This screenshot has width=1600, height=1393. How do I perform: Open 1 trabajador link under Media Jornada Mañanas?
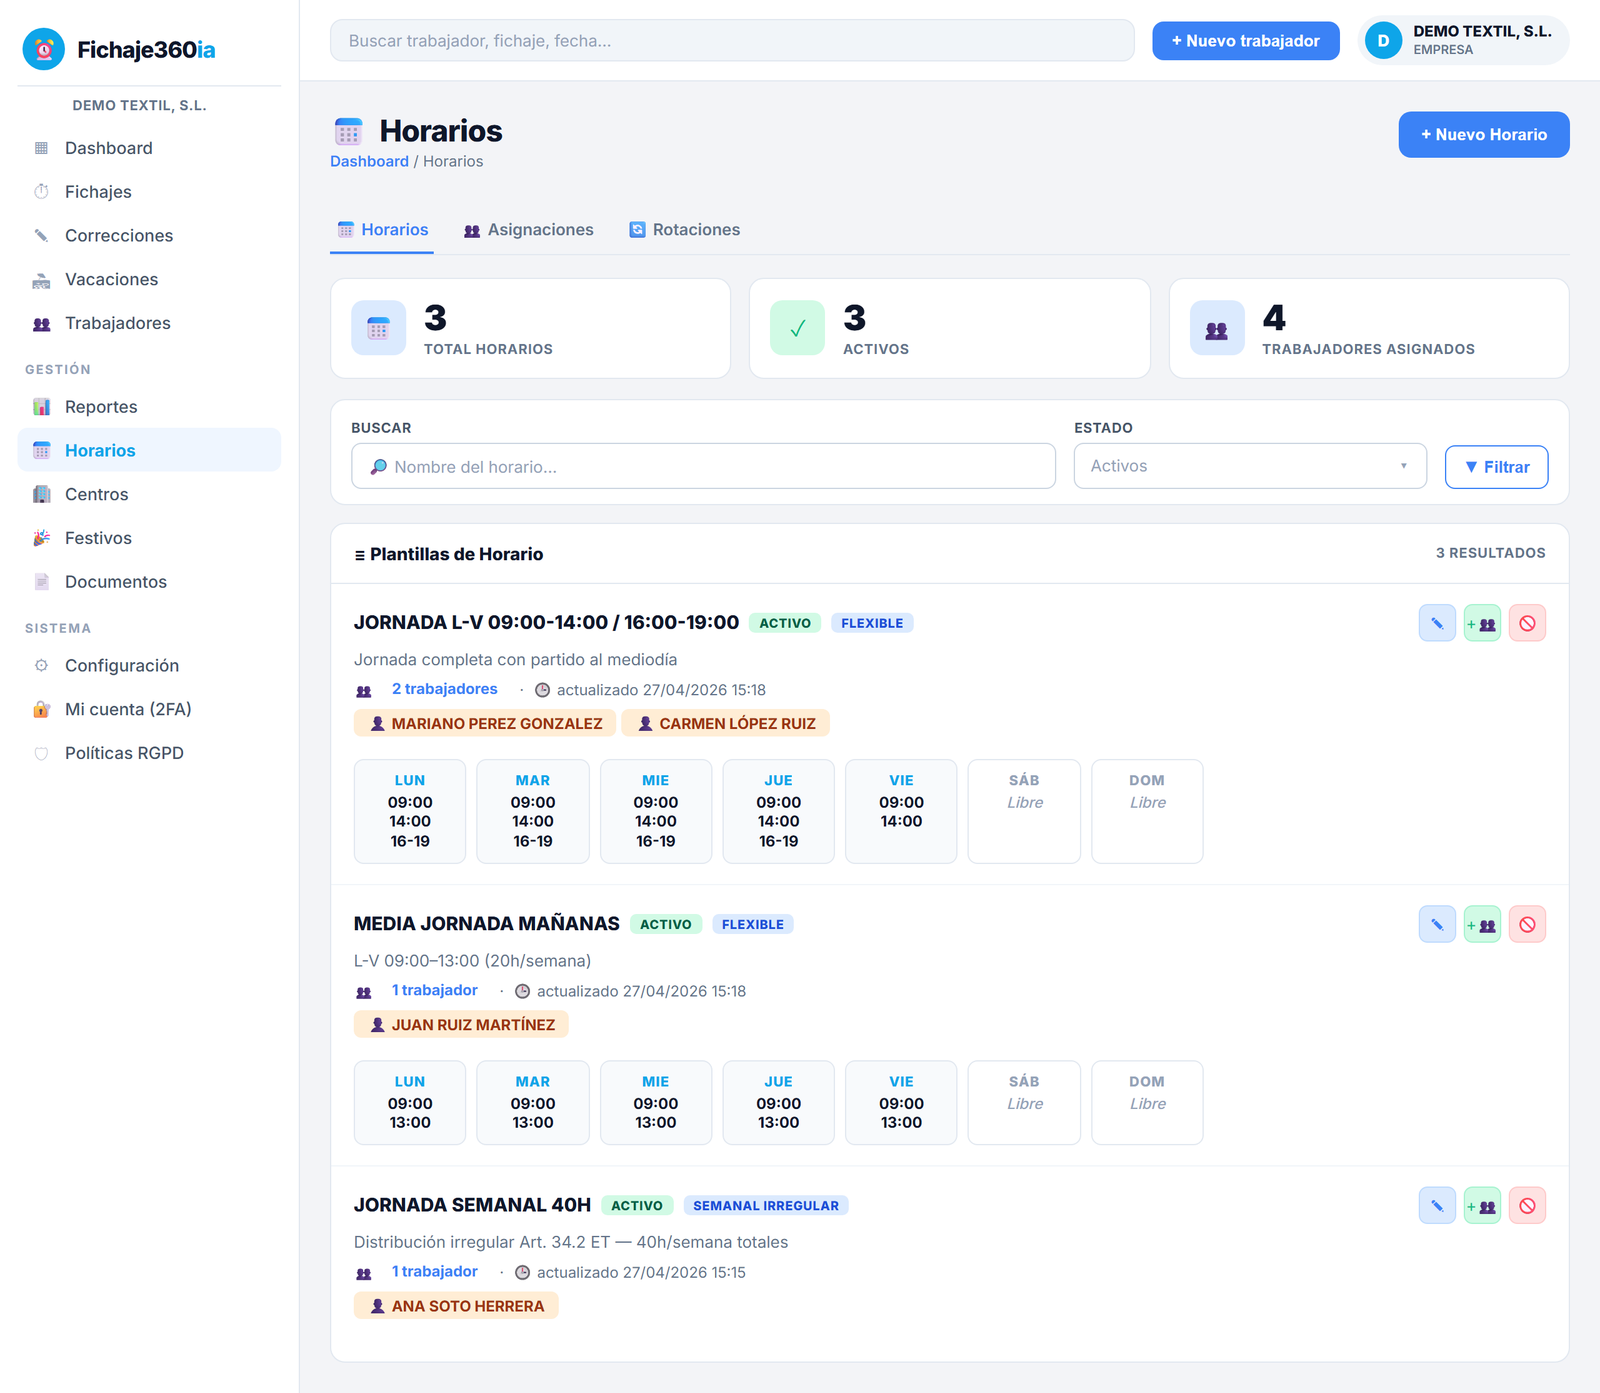[434, 990]
